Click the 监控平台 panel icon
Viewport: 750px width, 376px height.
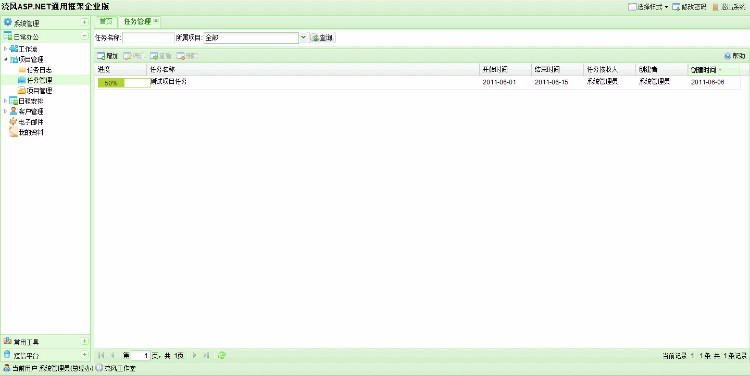(7, 355)
